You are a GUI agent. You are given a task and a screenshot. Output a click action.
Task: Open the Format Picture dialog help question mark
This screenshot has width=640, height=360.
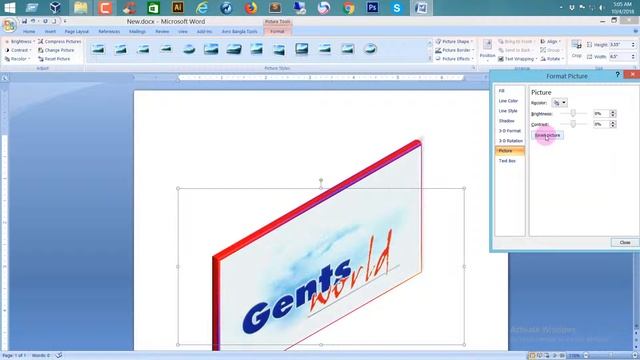(x=618, y=75)
